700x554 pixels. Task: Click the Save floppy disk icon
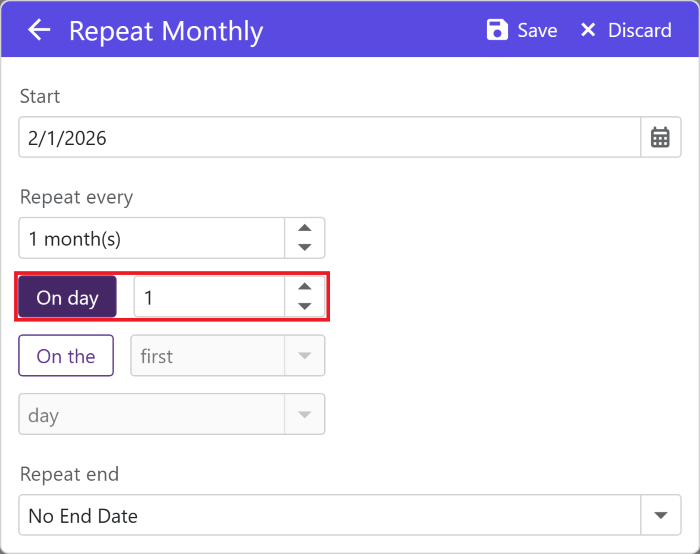point(497,30)
